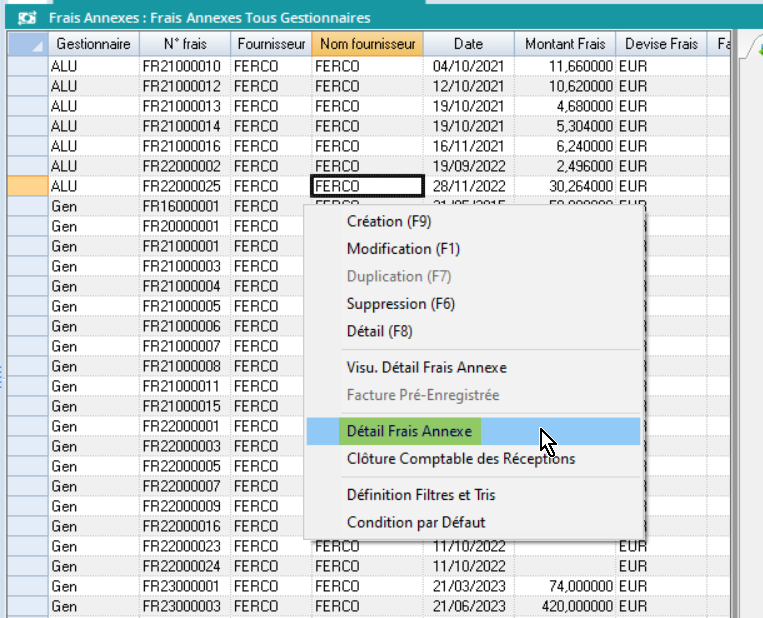763x618 pixels.
Task: Sort by the Gestionnaire column header
Action: tap(93, 44)
